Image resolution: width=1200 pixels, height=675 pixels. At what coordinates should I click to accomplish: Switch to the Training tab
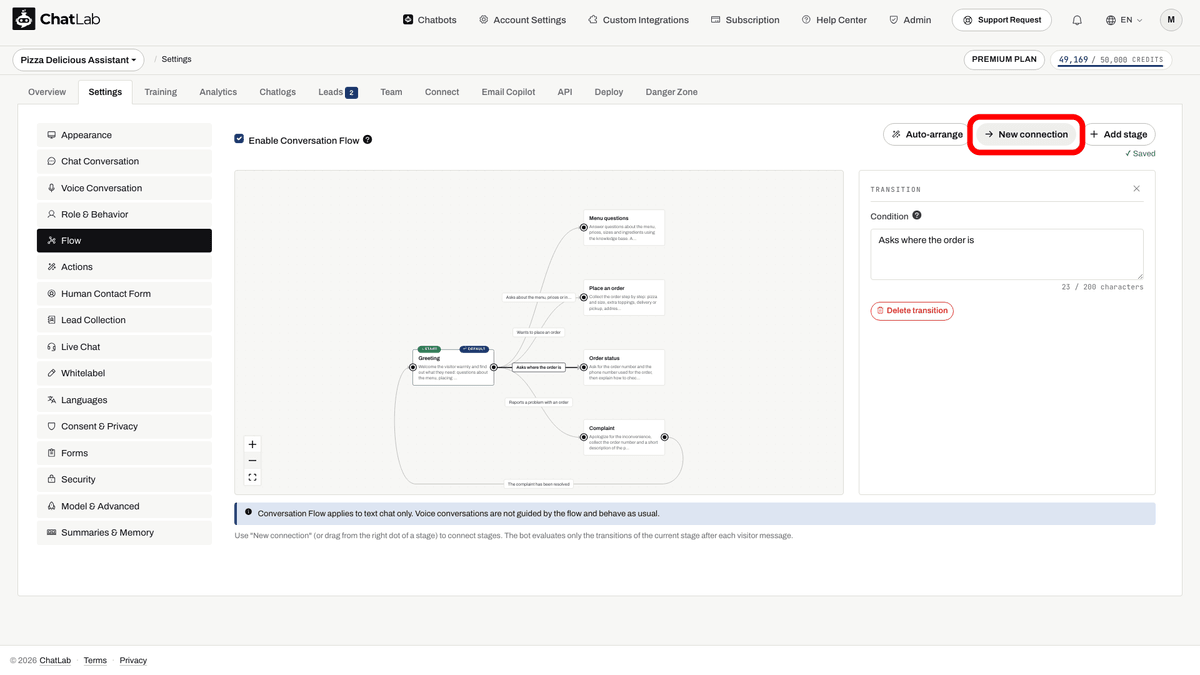pyautogui.click(x=160, y=92)
